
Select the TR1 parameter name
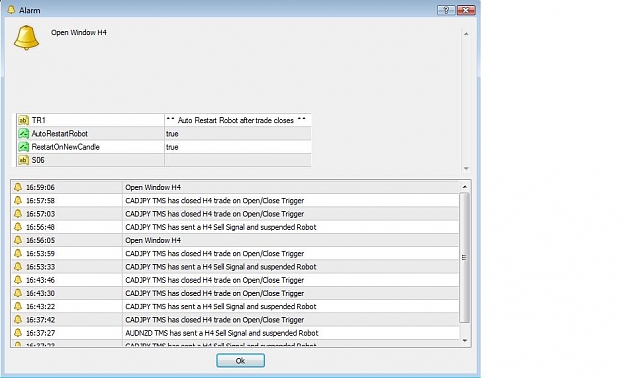pyautogui.click(x=39, y=120)
